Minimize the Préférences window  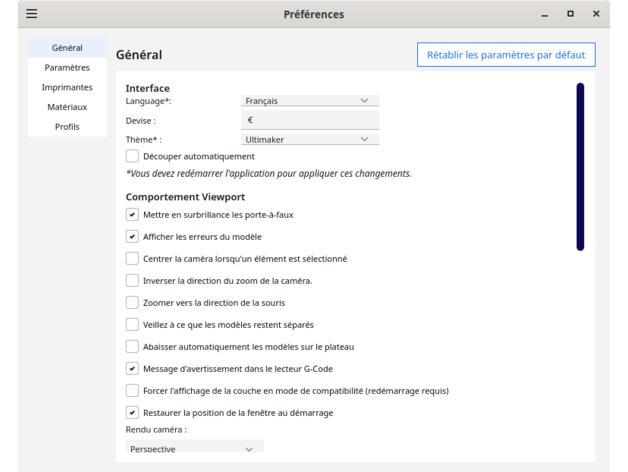point(545,14)
